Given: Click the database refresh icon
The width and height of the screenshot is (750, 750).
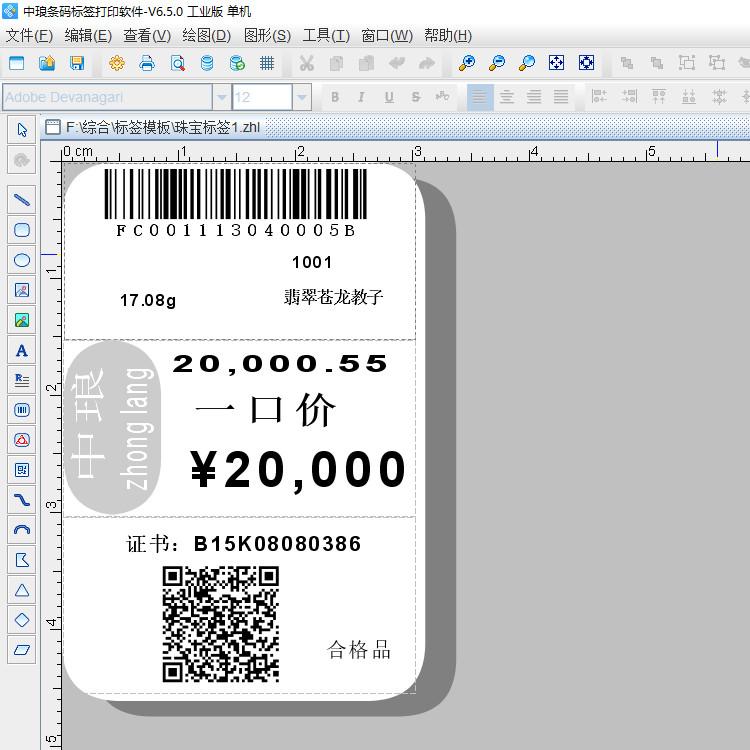Looking at the screenshot, I should click(x=237, y=63).
